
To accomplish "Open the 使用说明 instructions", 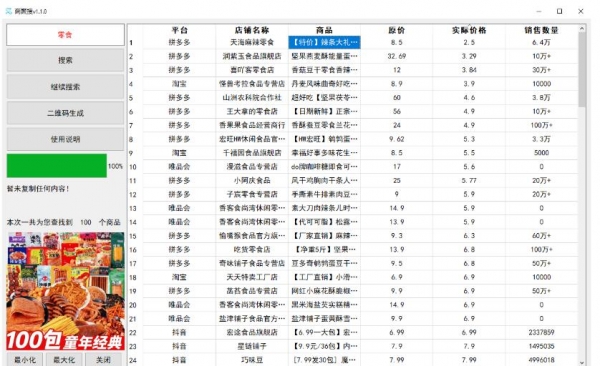I will click(x=65, y=139).
